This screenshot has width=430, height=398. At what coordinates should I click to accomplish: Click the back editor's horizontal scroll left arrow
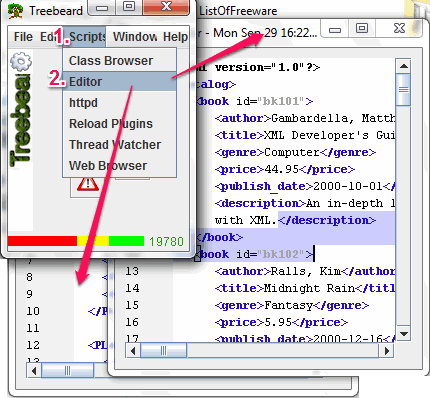coord(34,370)
